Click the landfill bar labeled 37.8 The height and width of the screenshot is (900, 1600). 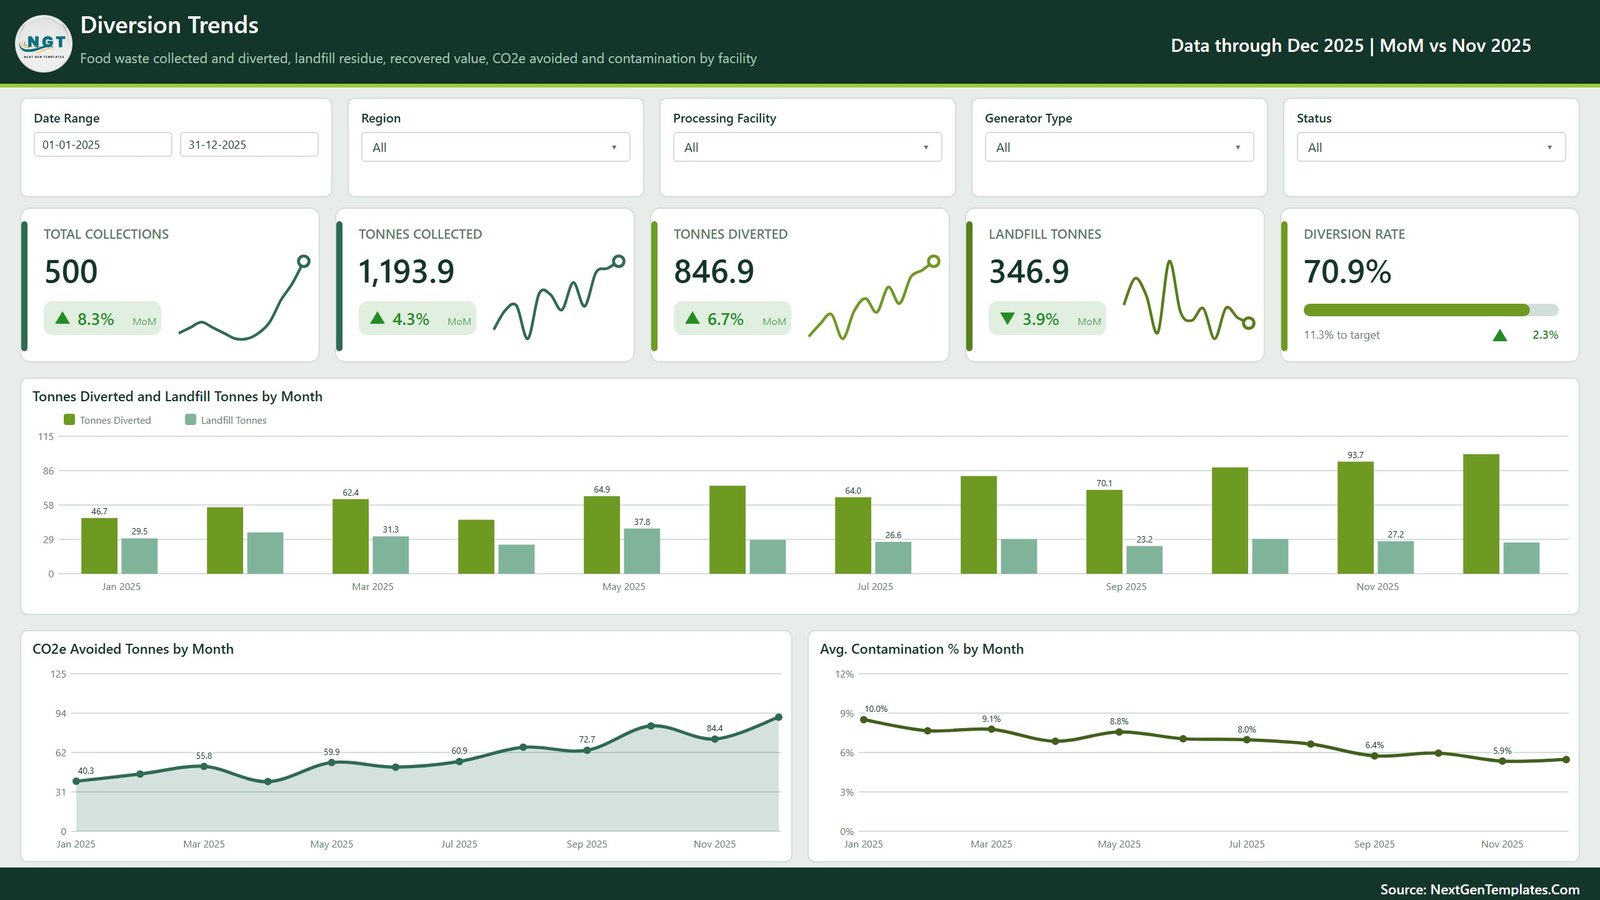point(641,551)
